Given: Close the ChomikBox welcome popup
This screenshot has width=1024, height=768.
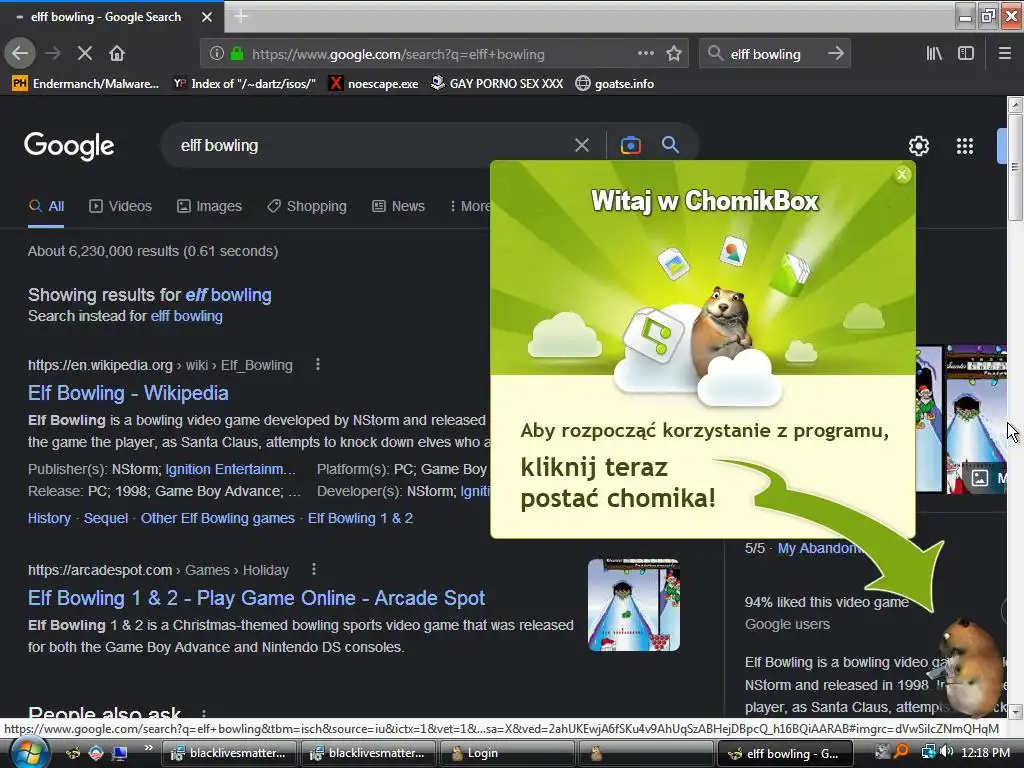Looking at the screenshot, I should [x=902, y=174].
